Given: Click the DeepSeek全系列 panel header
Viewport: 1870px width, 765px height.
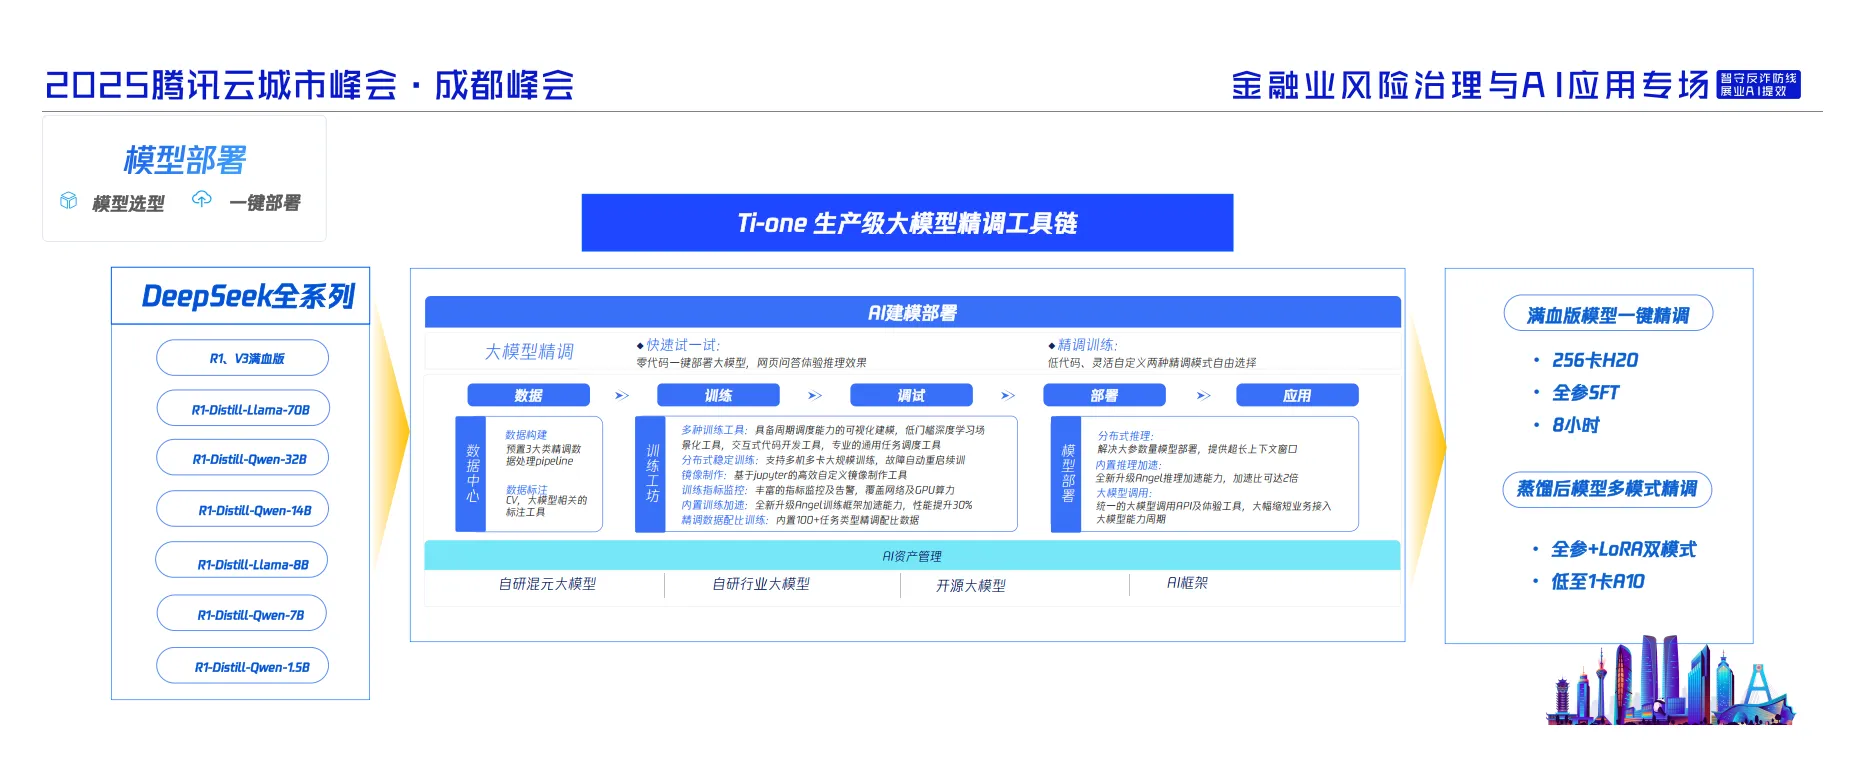Looking at the screenshot, I should point(241,296).
